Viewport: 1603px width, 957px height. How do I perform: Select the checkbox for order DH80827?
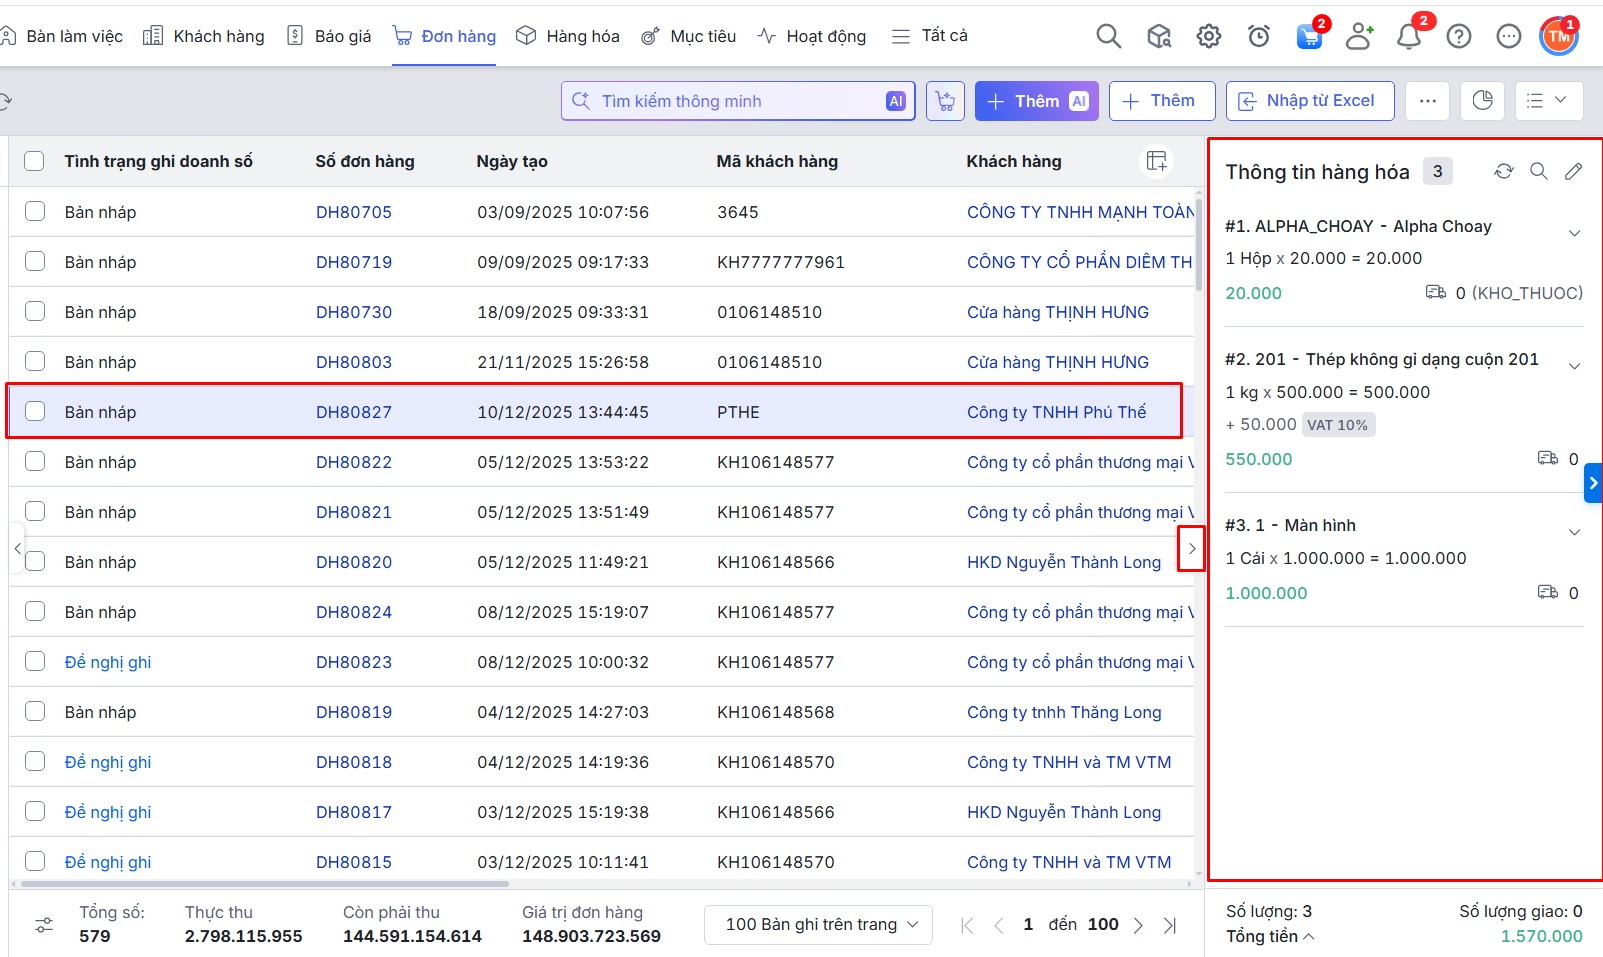35,411
